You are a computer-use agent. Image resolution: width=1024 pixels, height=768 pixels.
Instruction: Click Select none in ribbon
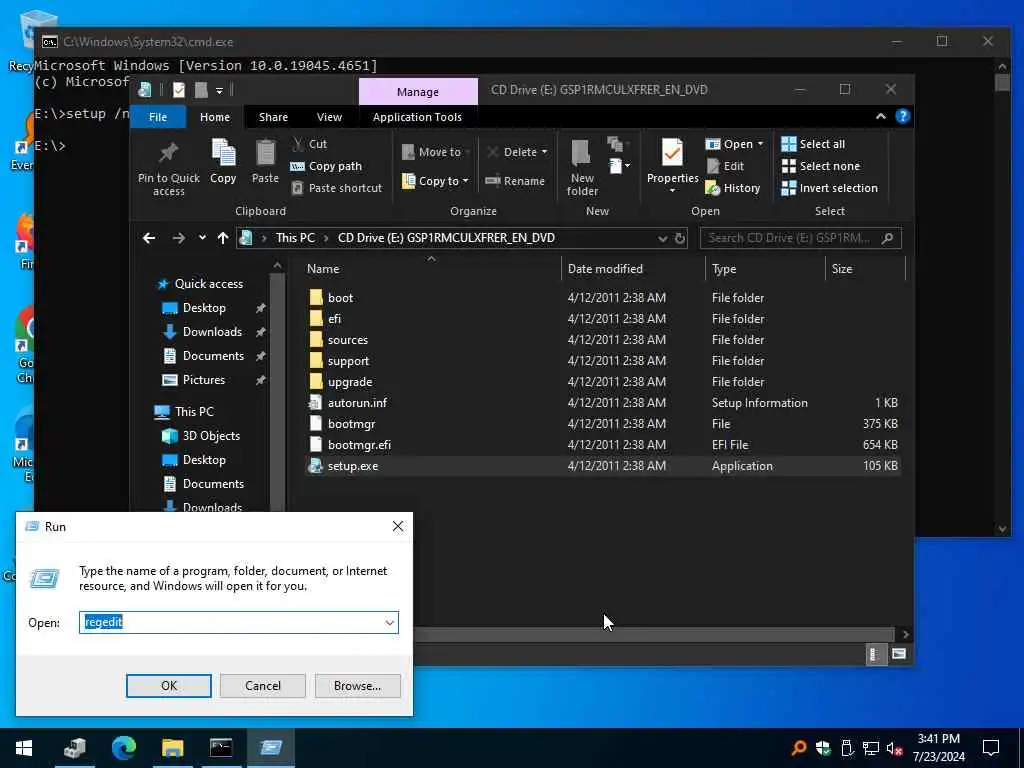coord(821,166)
